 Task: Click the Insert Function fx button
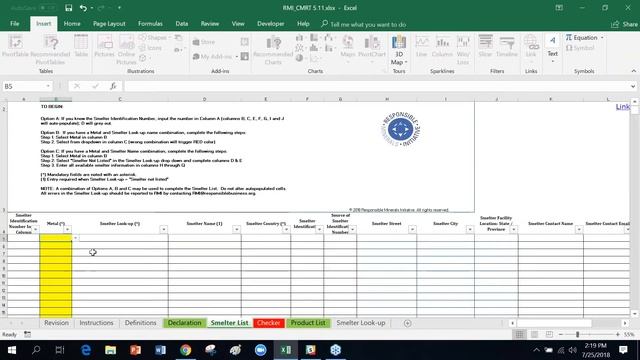click(x=113, y=86)
